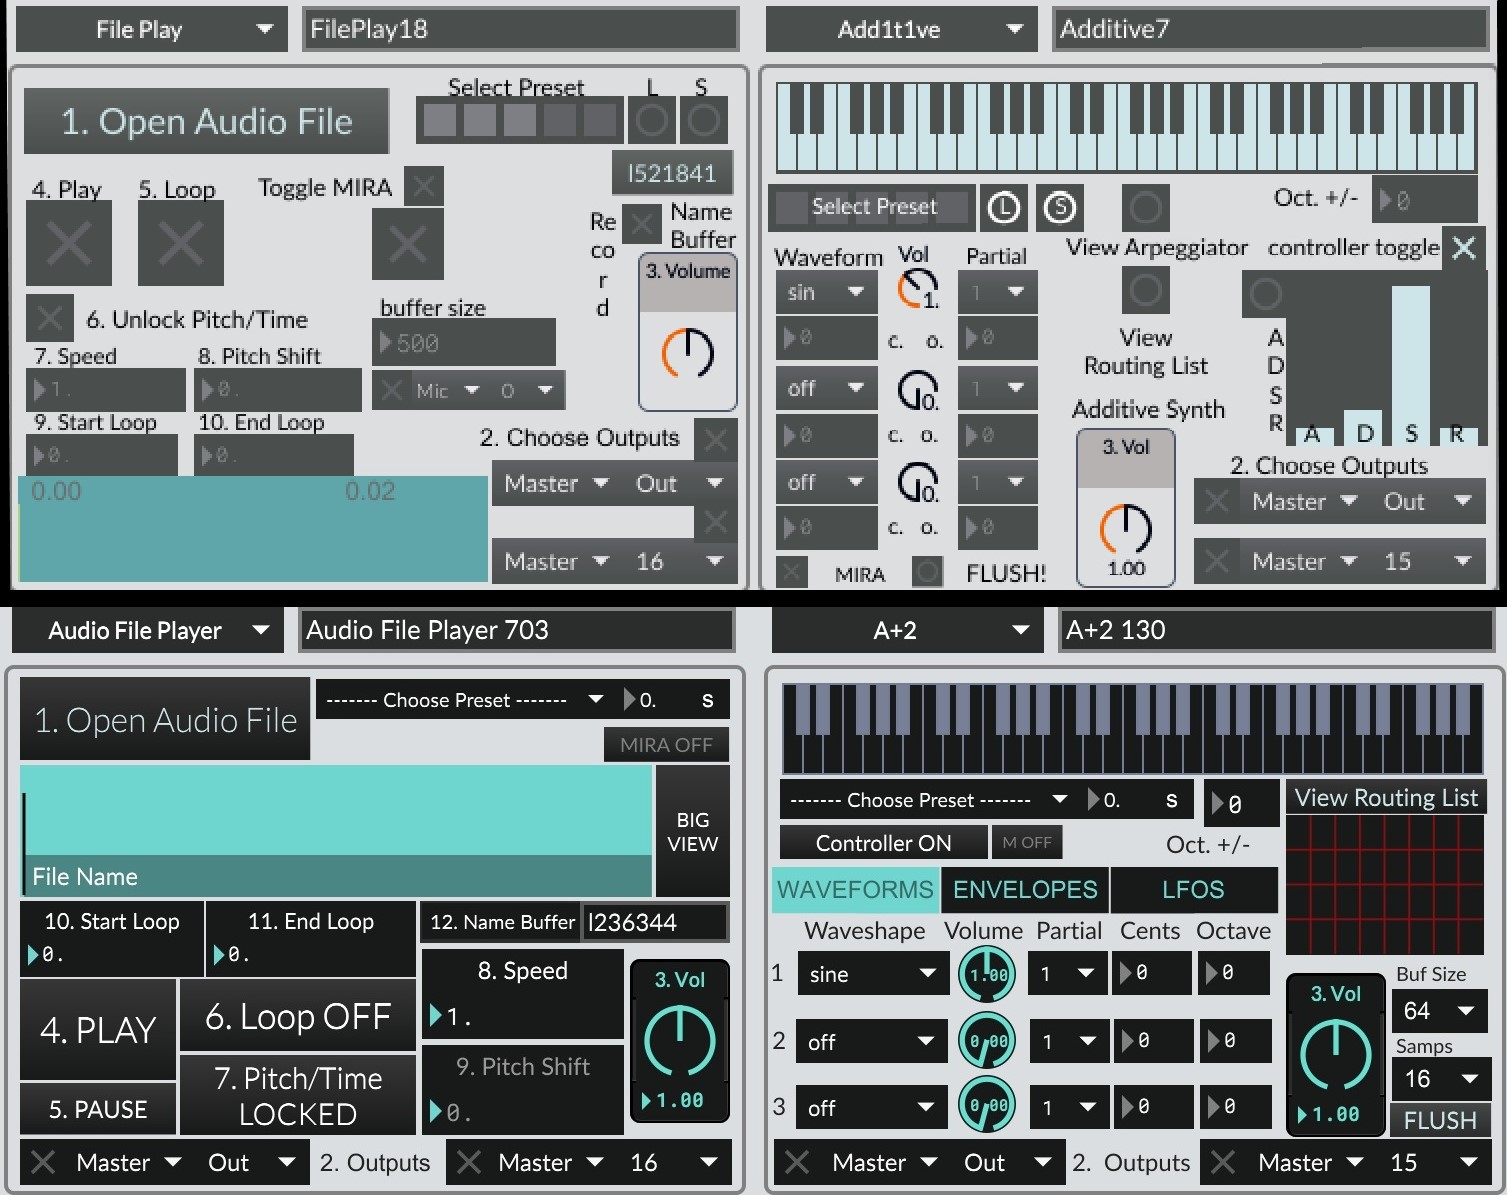Switch to the WAVEFORMS tab

(855, 889)
